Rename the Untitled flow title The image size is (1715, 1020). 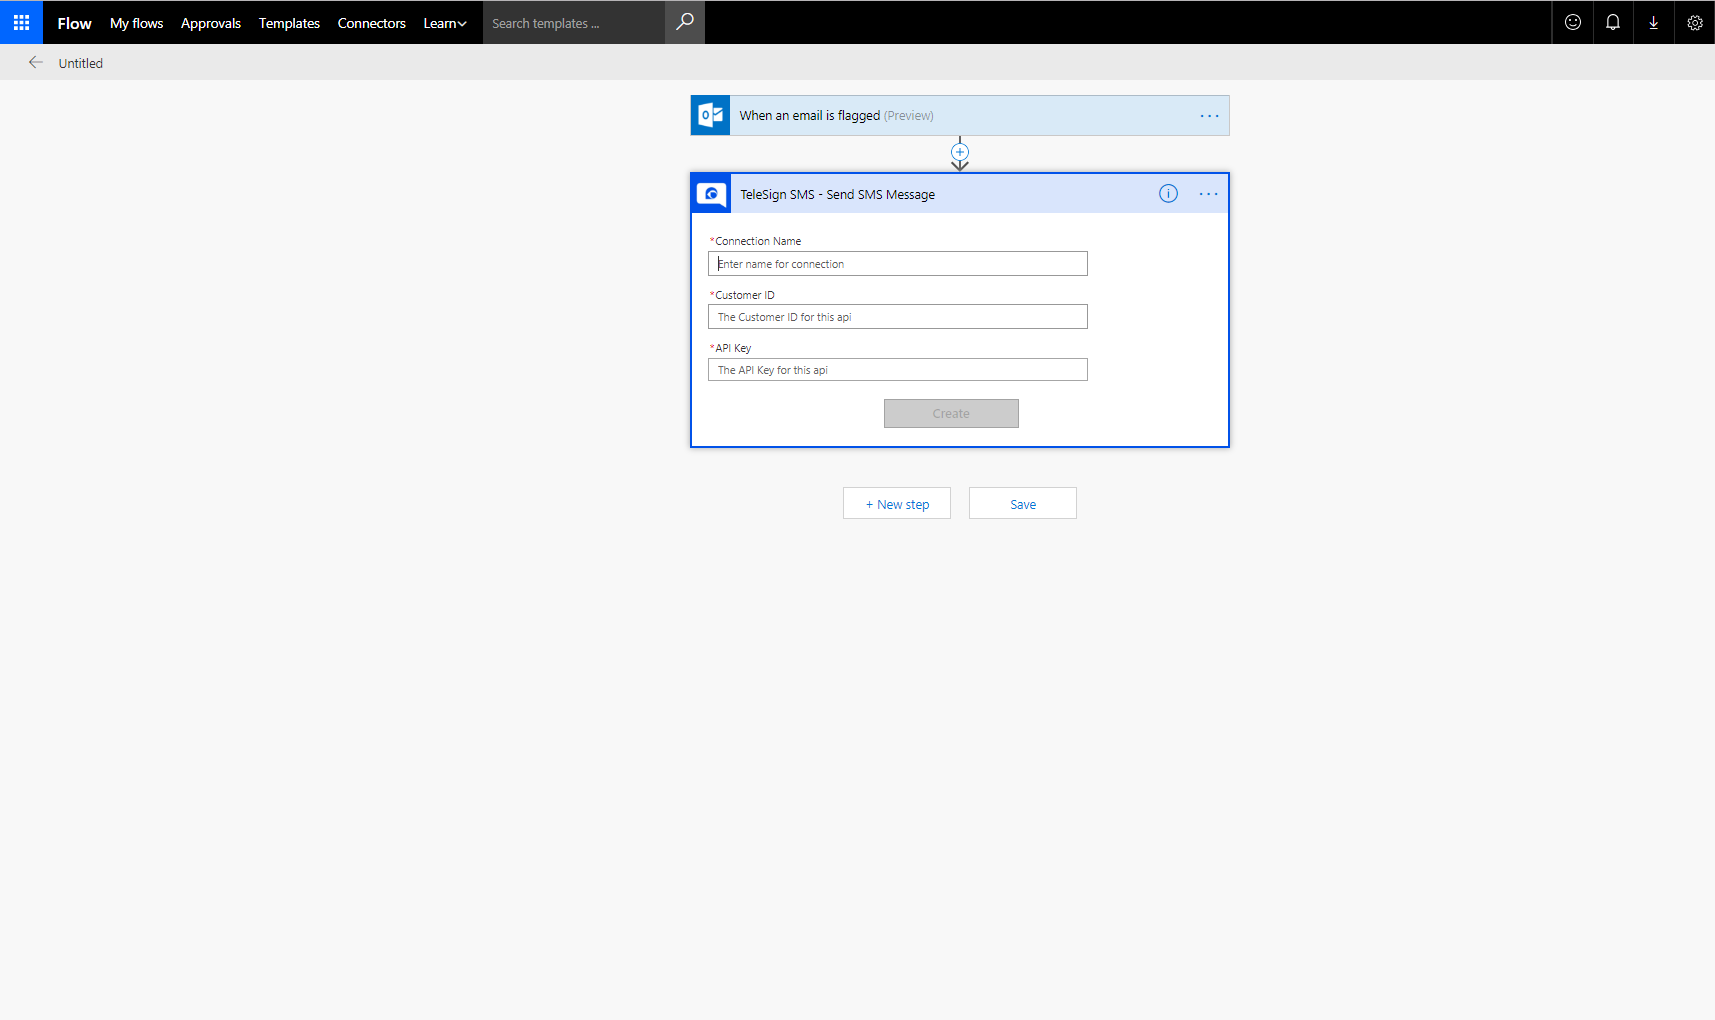pos(81,63)
